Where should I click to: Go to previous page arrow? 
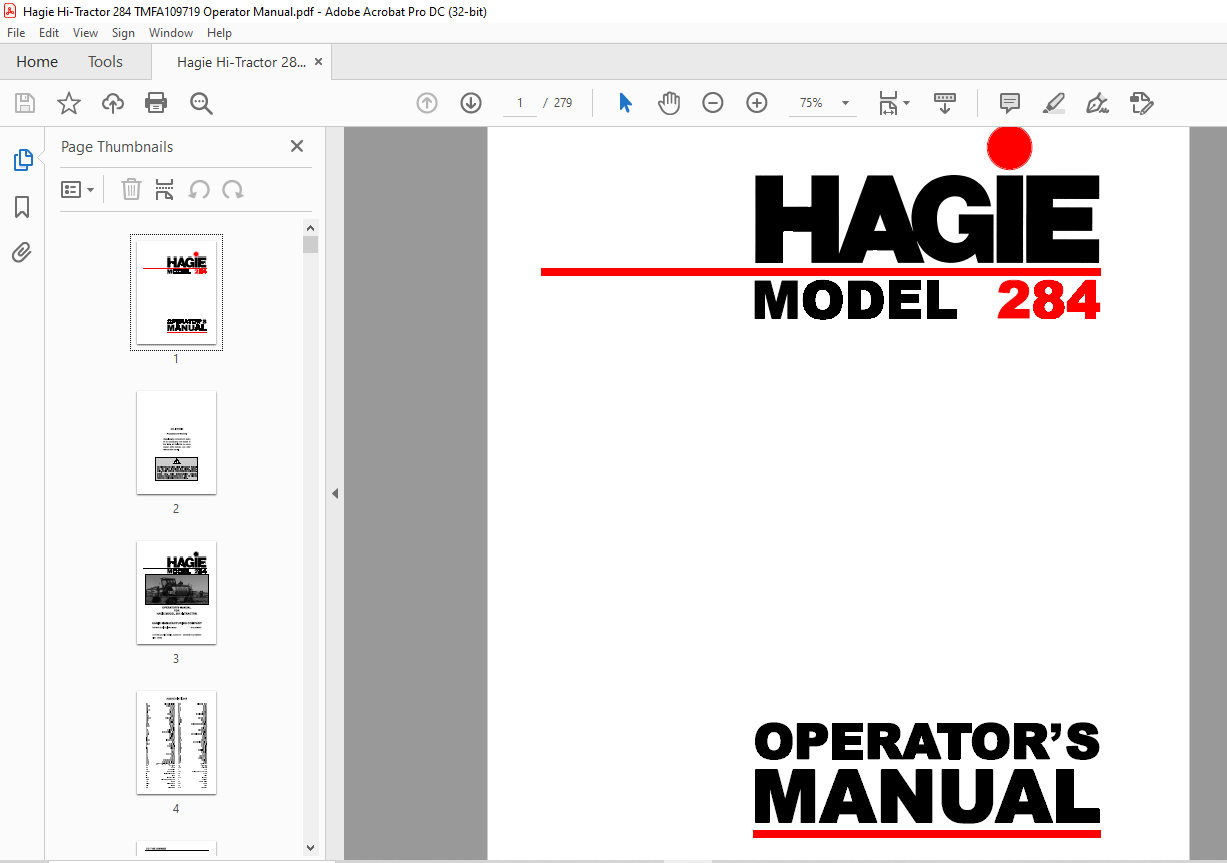coord(427,103)
